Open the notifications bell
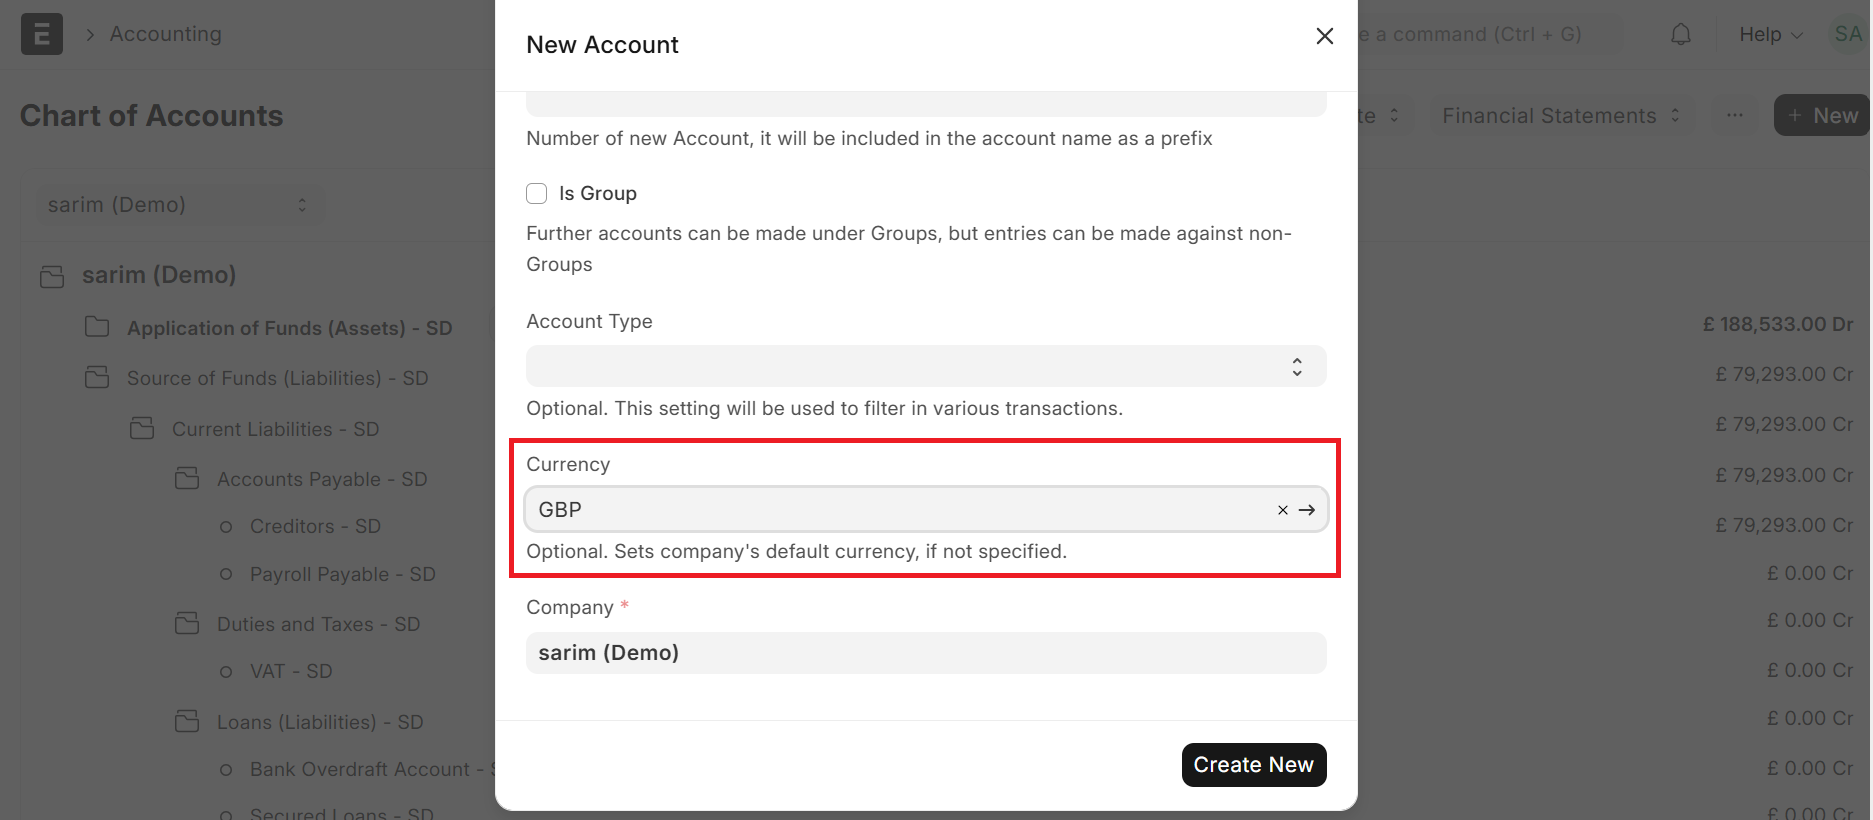Image resolution: width=1873 pixels, height=820 pixels. point(1681,35)
